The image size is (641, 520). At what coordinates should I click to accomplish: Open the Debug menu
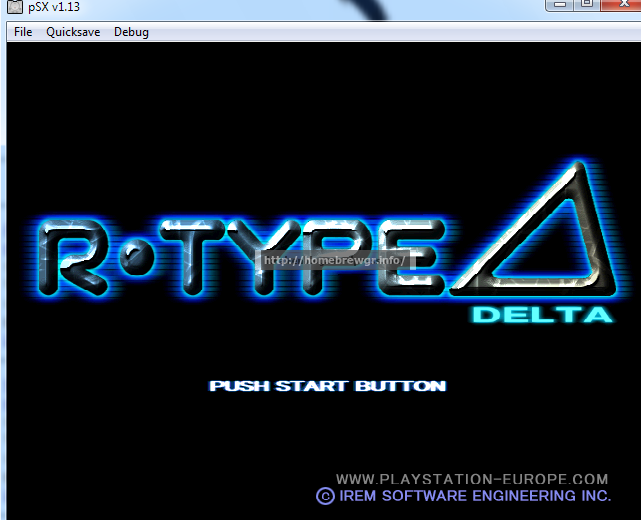[x=131, y=32]
